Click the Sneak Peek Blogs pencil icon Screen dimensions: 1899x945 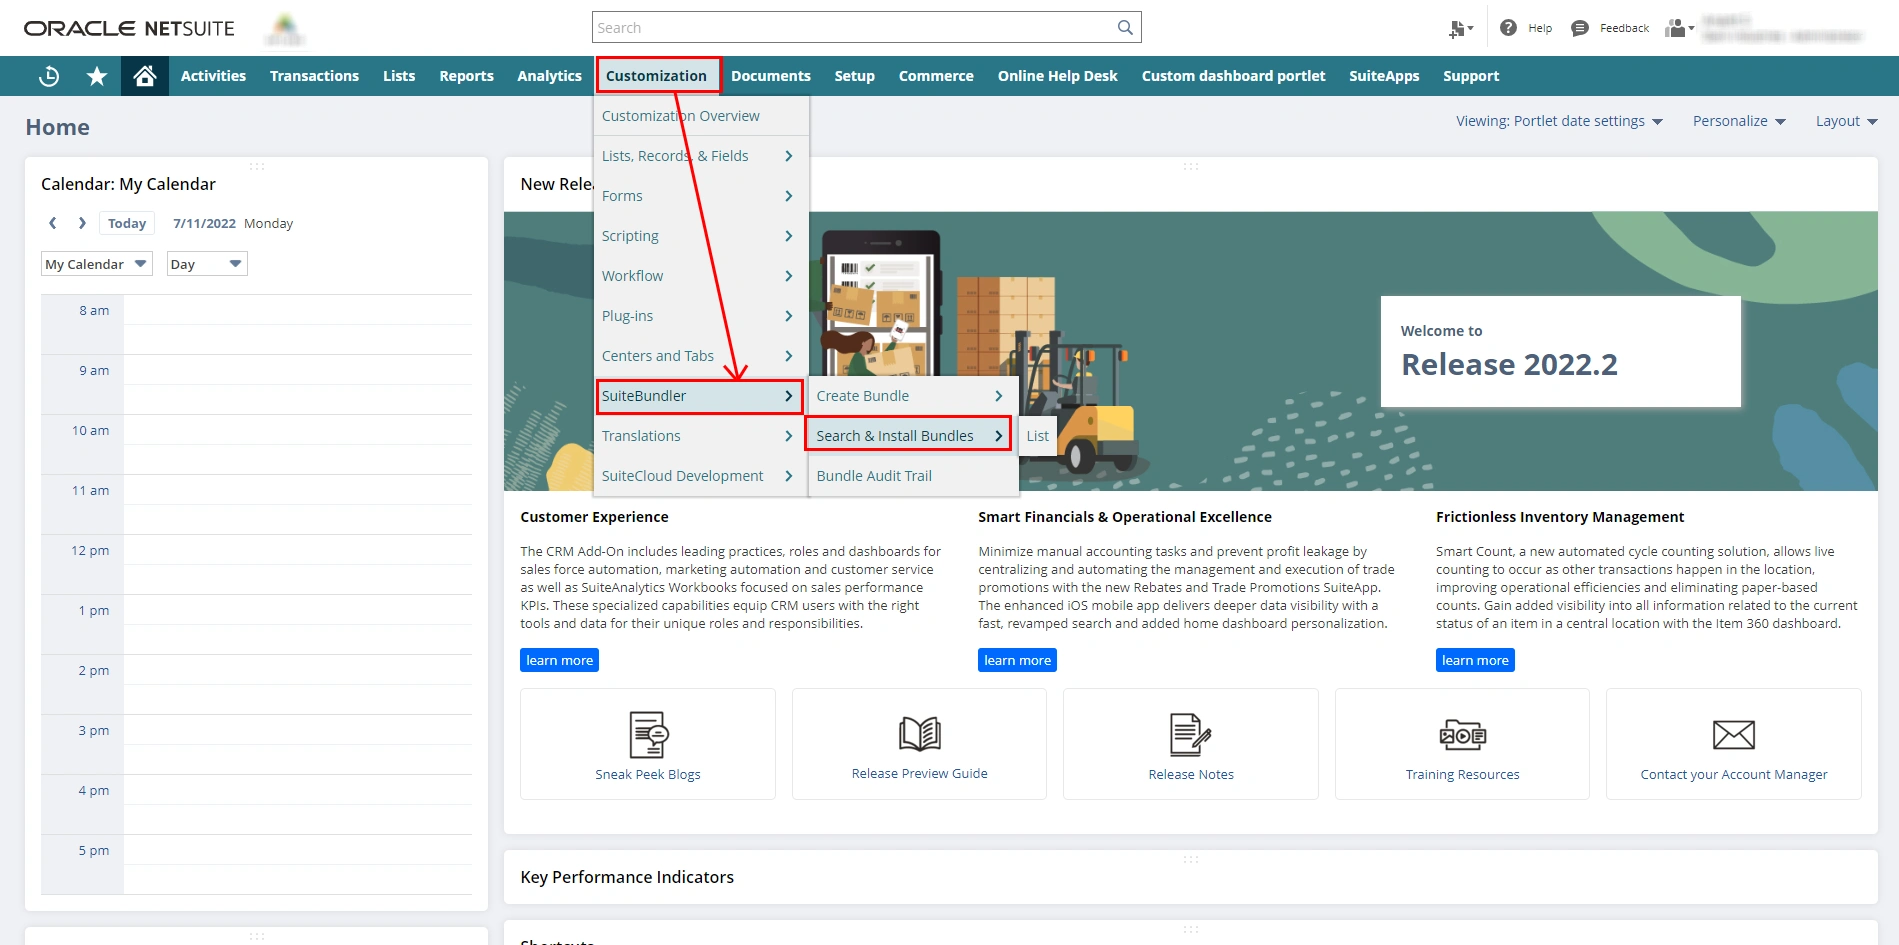coord(647,735)
